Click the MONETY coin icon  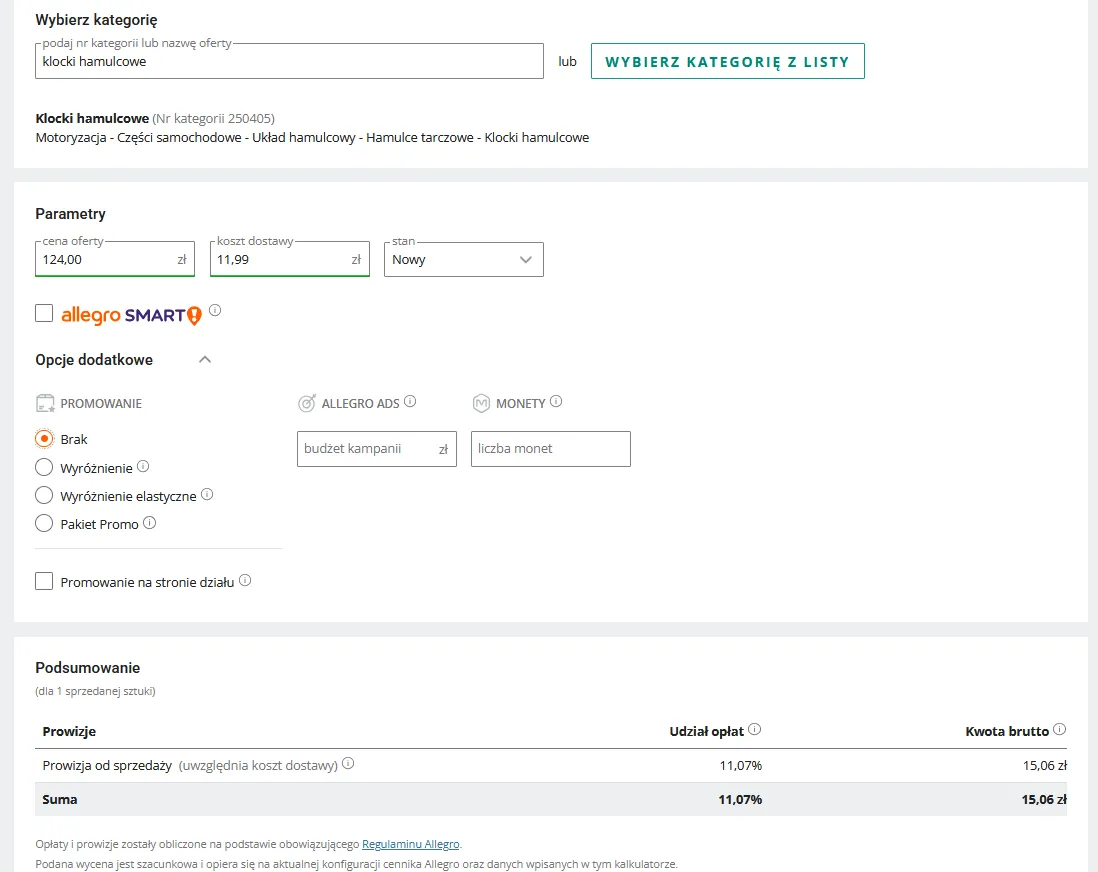481,402
